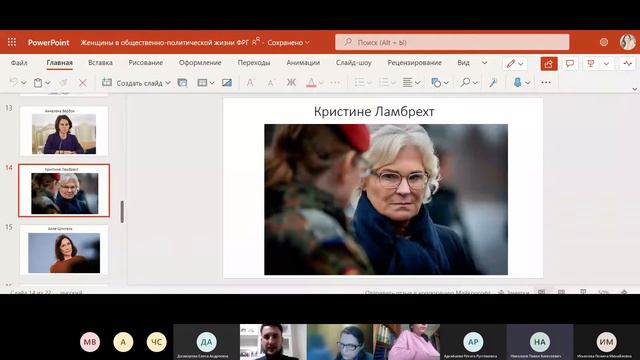Open Создать слайд dropdown arrow
The width and height of the screenshot is (640, 360).
coord(168,83)
